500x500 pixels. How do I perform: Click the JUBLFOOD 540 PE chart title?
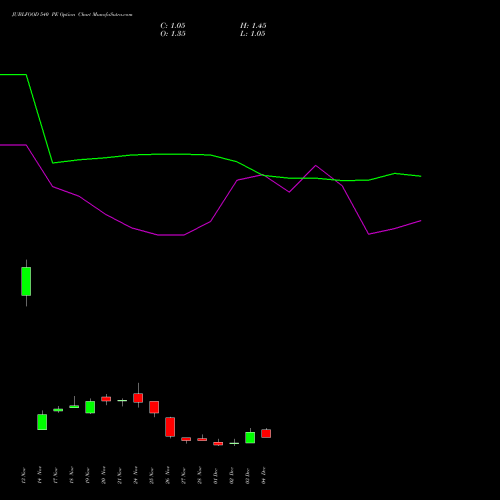[72, 15]
